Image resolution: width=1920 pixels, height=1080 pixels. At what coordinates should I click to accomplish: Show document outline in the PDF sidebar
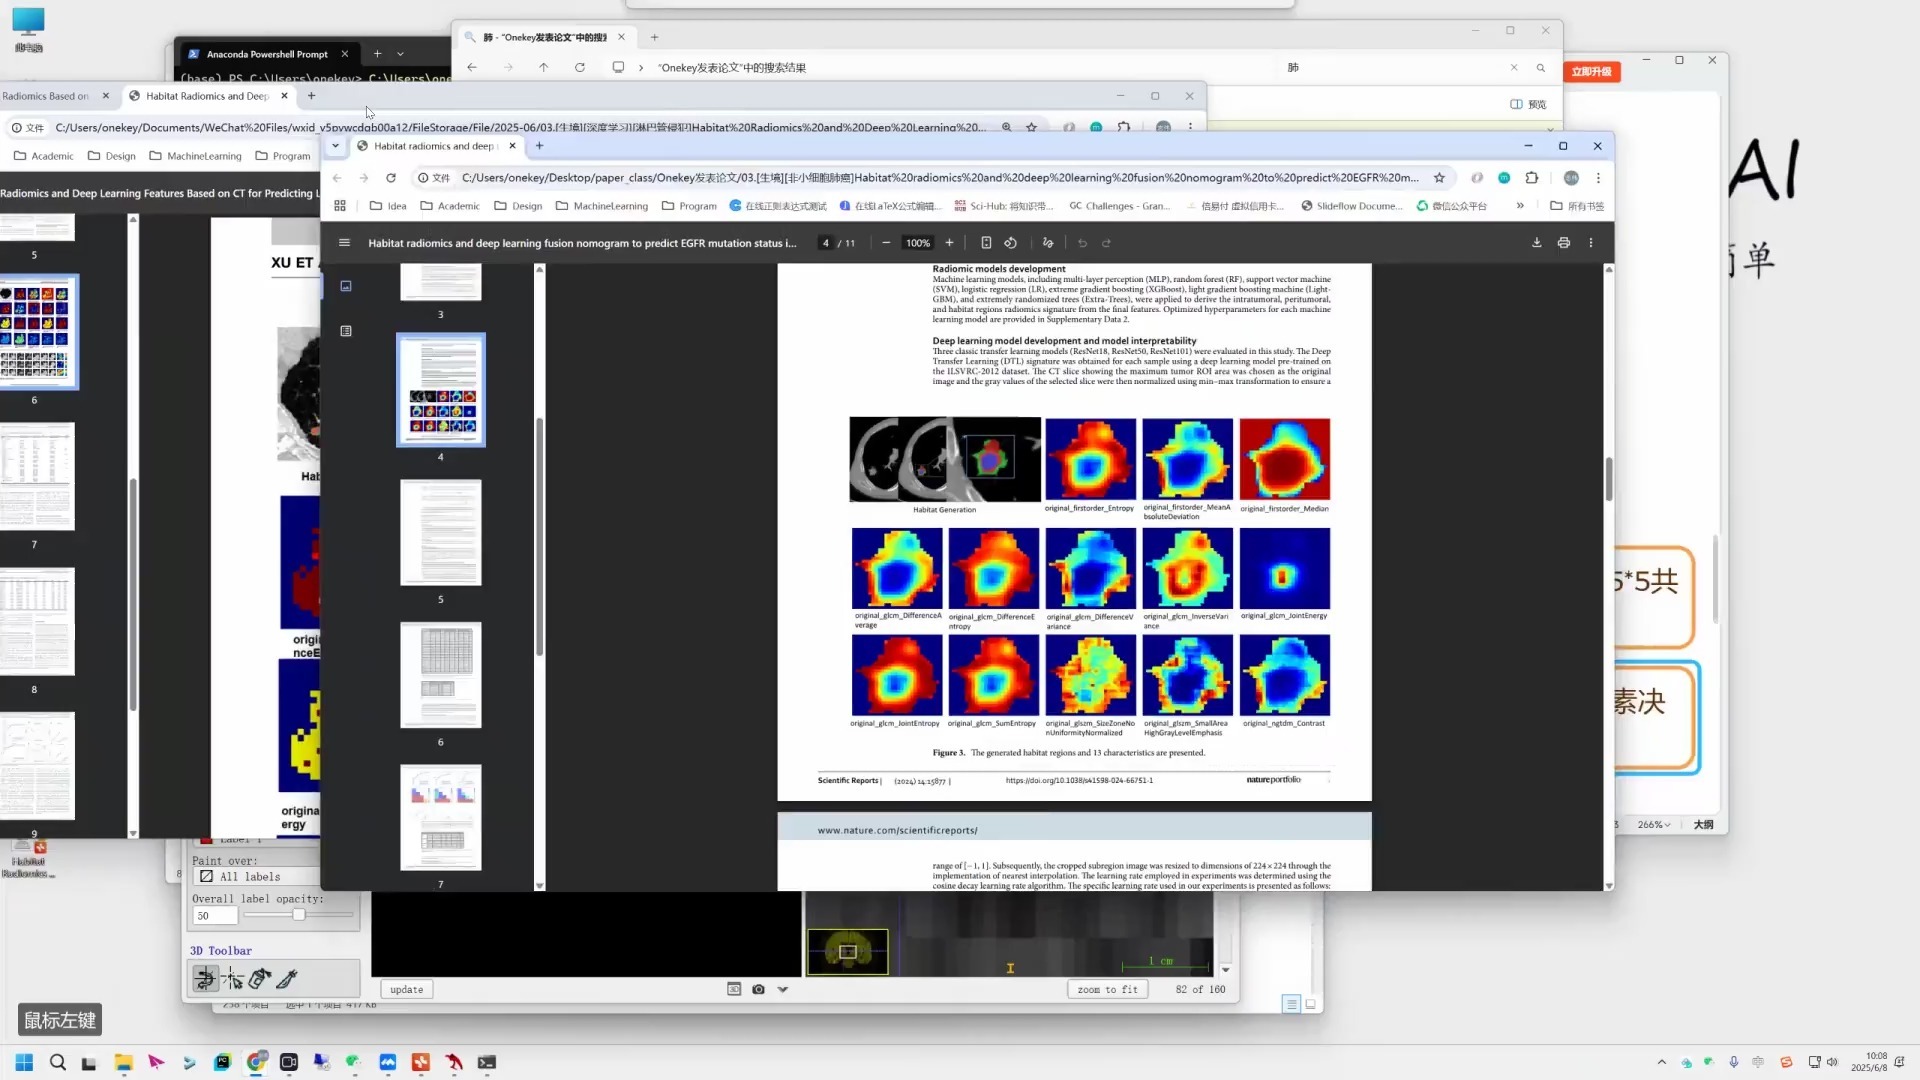(x=346, y=331)
